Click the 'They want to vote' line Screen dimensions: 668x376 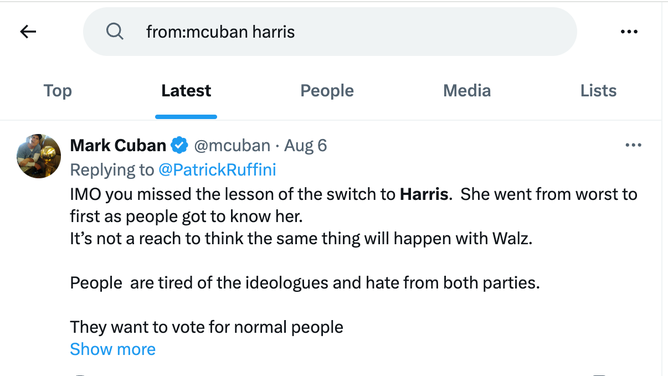207,327
